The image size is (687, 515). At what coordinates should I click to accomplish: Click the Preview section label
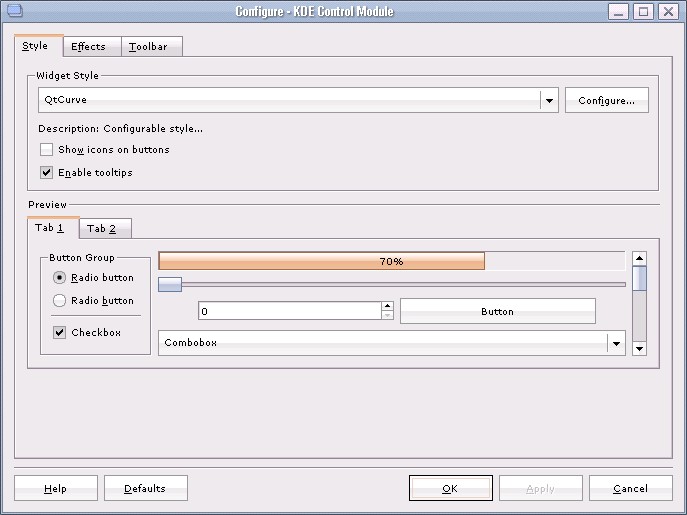point(47,205)
